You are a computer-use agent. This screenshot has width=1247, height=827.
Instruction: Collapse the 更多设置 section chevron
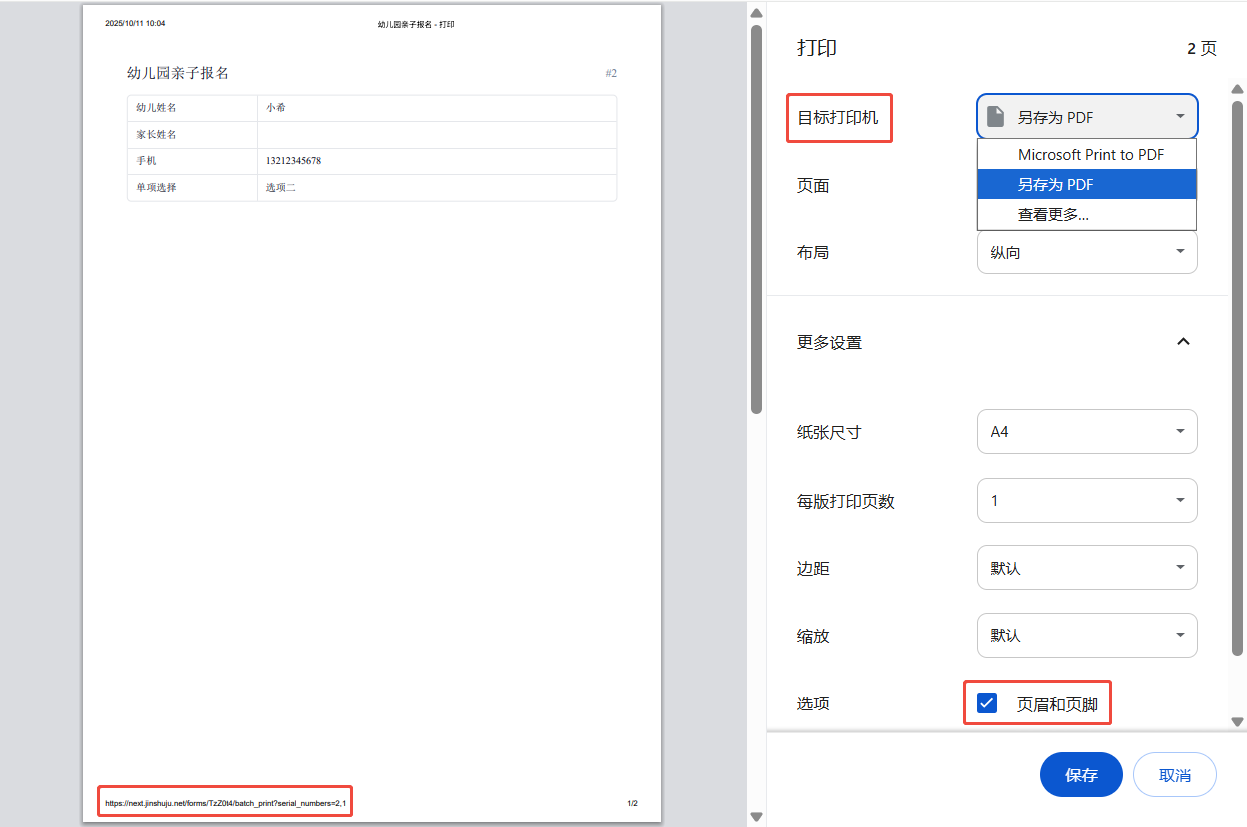[x=1183, y=342]
